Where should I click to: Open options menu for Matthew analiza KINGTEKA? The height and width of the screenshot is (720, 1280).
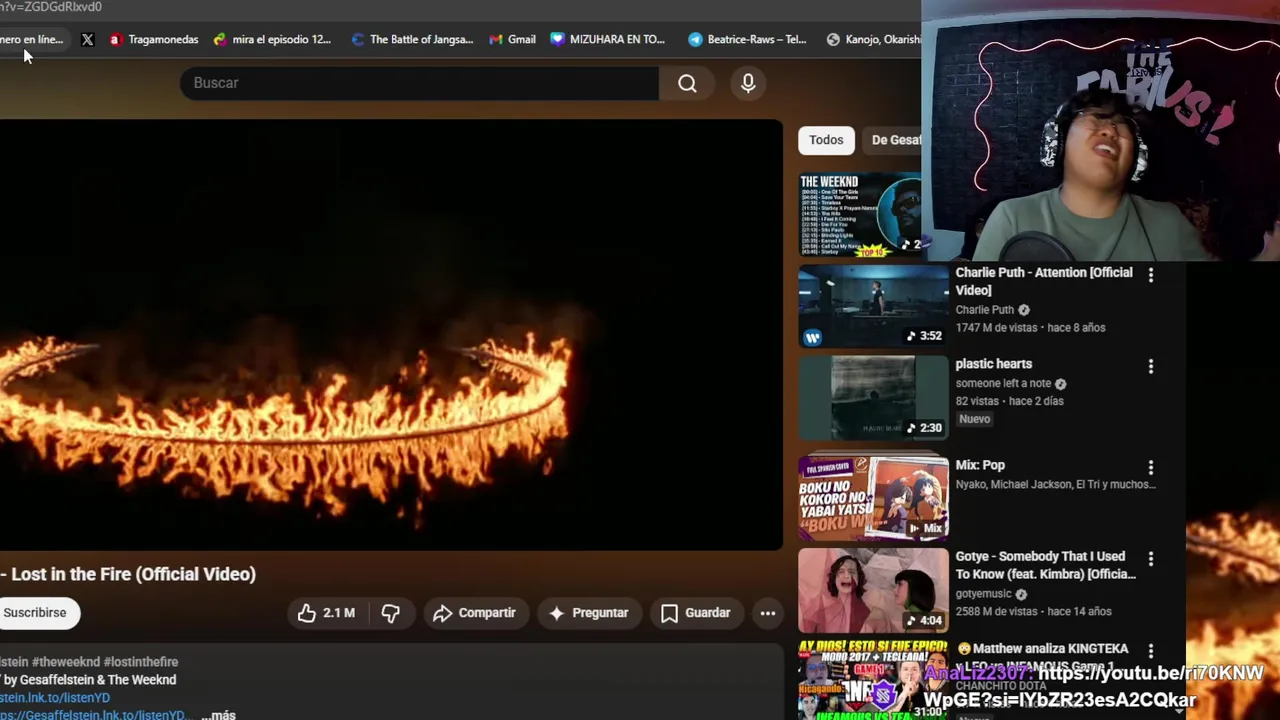(x=1151, y=651)
